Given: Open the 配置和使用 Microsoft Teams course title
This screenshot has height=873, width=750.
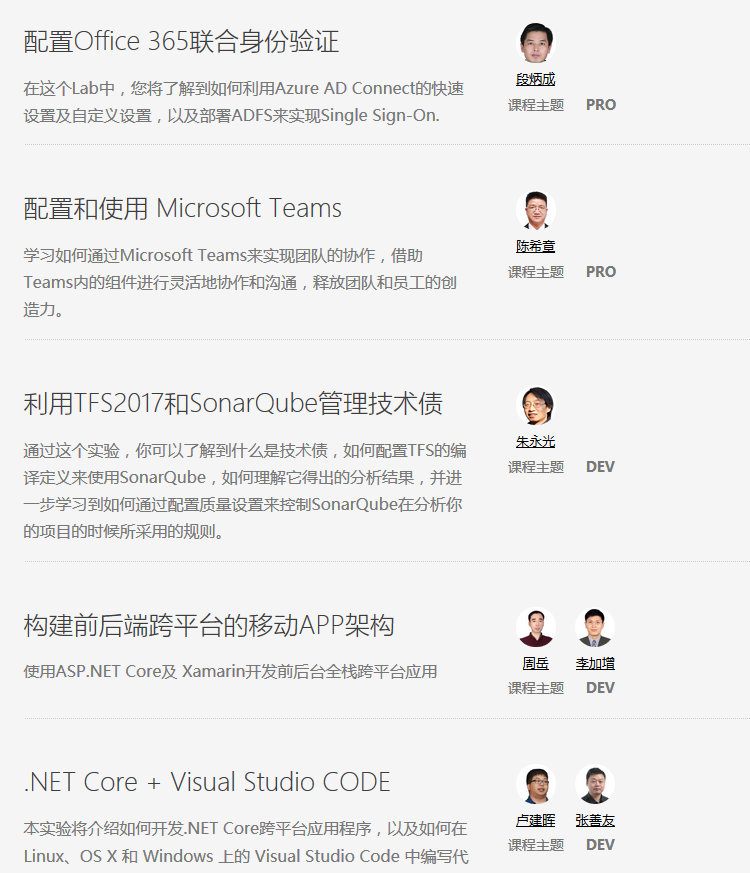Looking at the screenshot, I should 183,209.
